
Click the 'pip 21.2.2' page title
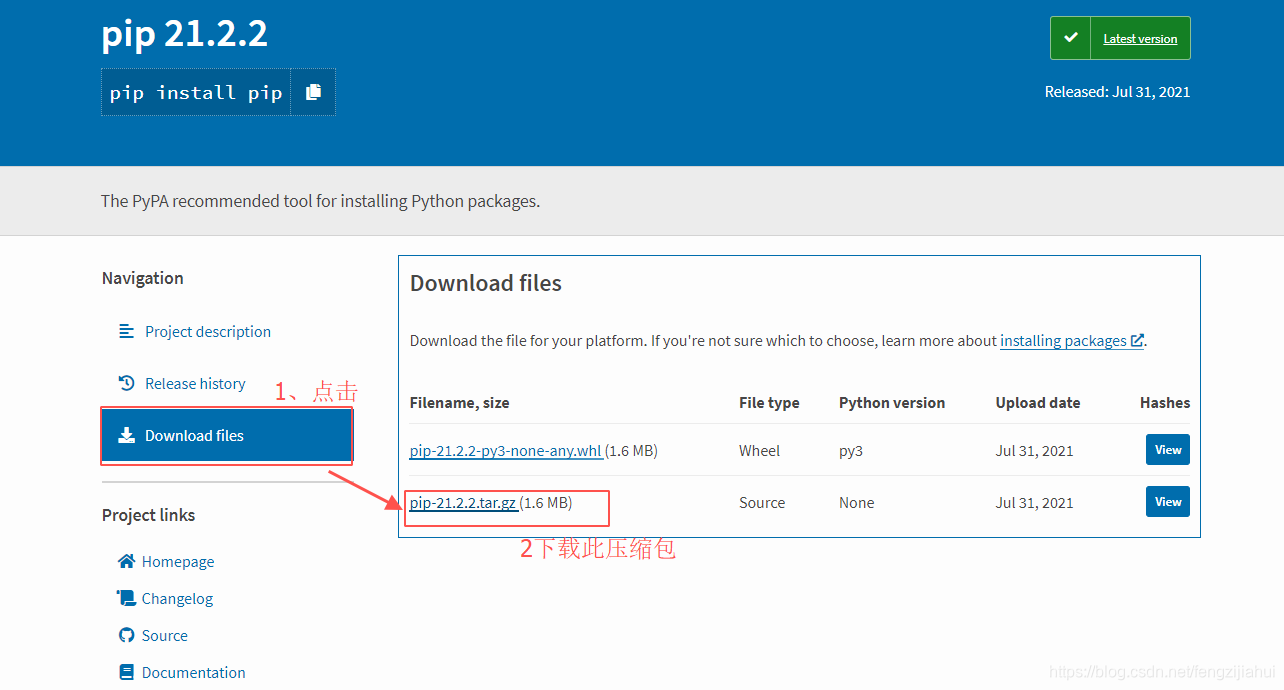(185, 34)
